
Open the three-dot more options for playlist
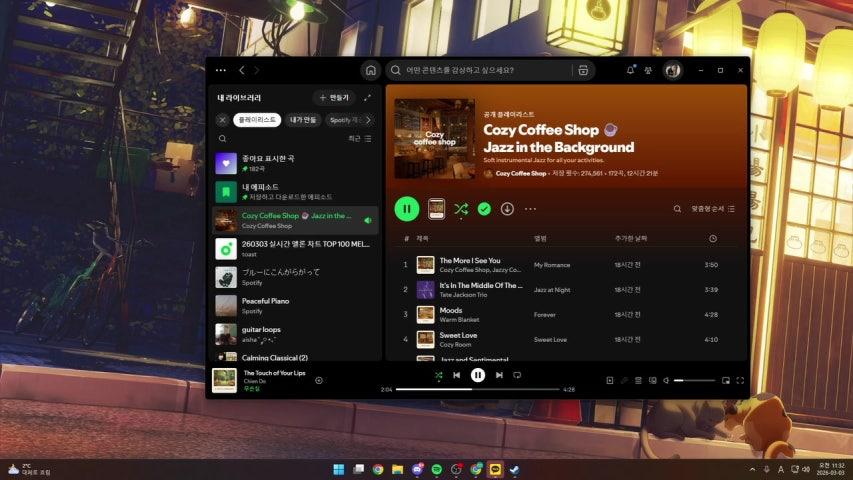point(530,209)
